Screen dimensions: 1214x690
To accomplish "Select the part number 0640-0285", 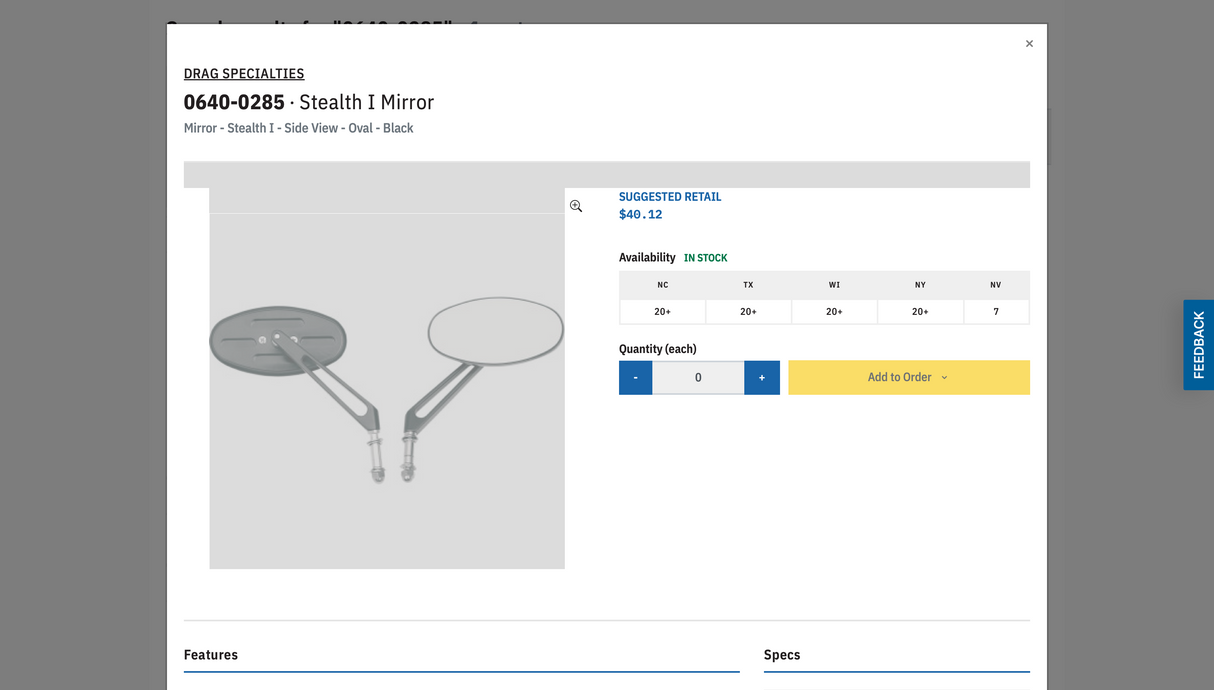I will [x=234, y=102].
